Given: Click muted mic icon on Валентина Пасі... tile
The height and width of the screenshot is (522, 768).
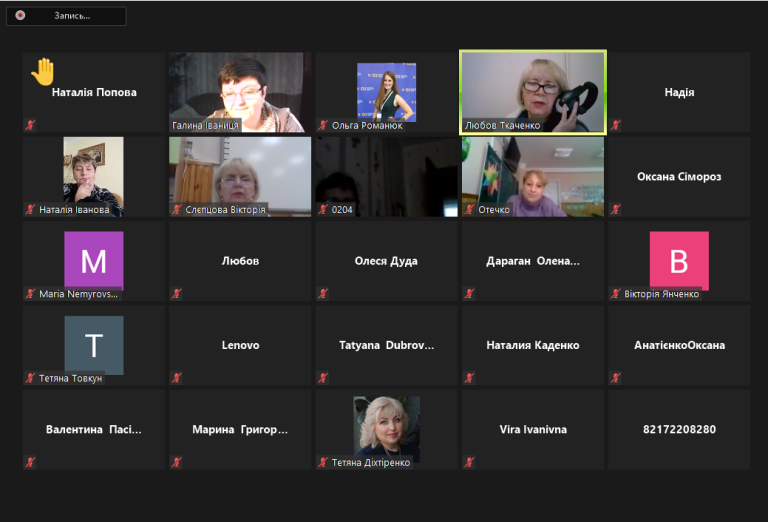Looking at the screenshot, I should coord(30,462).
